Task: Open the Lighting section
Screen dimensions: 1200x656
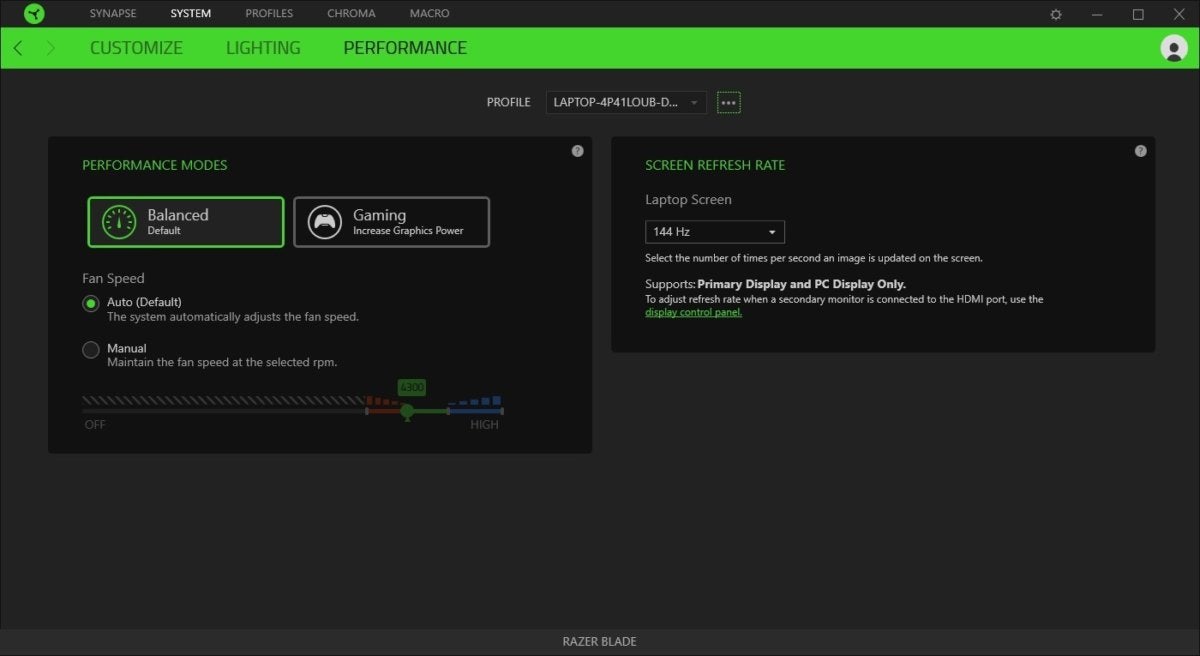Action: (x=263, y=48)
